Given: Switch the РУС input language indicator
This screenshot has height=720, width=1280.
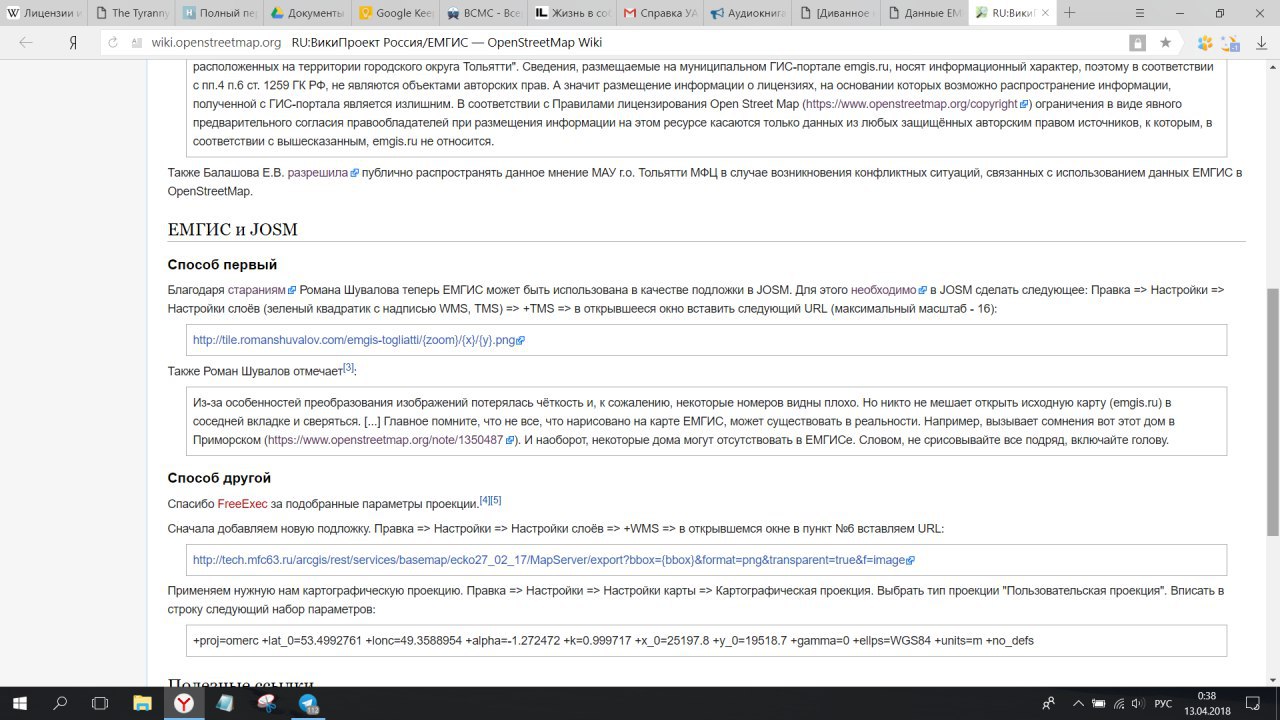Looking at the screenshot, I should tap(1163, 703).
